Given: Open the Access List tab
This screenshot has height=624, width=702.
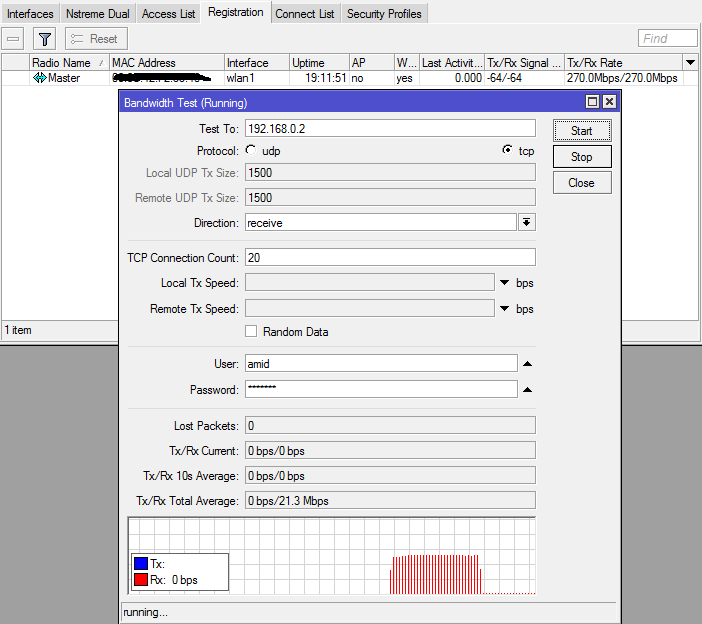Looking at the screenshot, I should [x=168, y=14].
